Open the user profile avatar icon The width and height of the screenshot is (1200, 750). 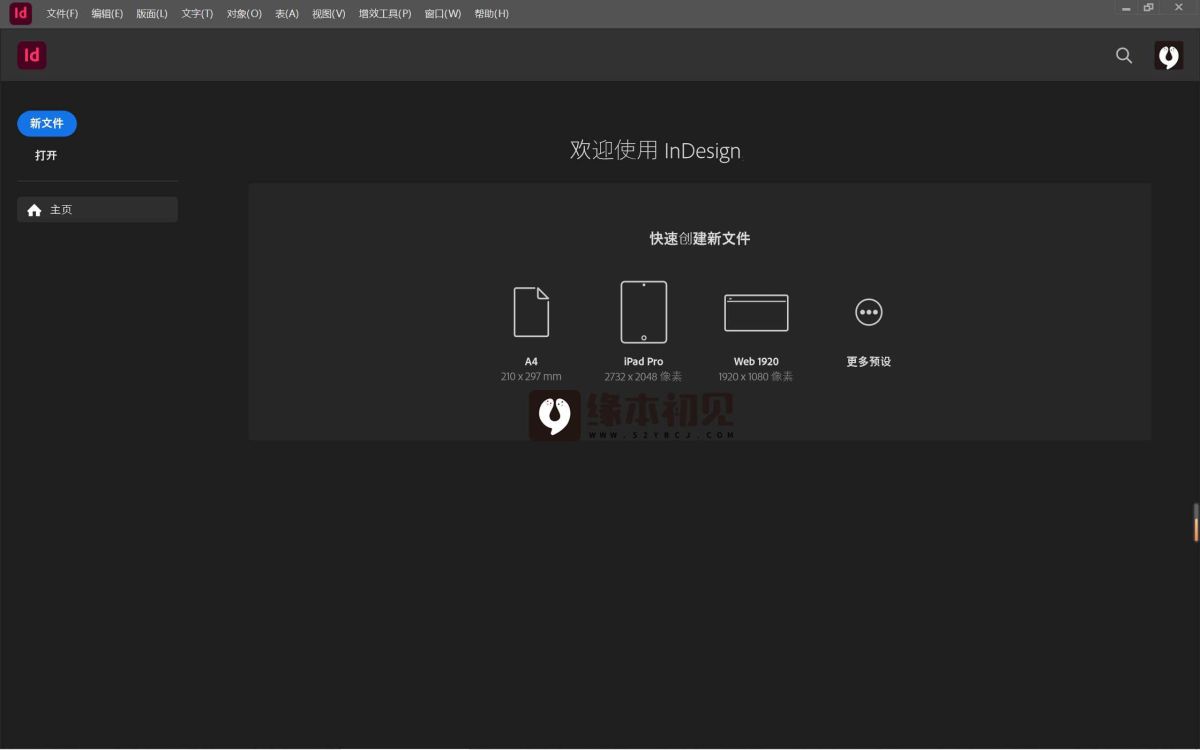click(1168, 56)
